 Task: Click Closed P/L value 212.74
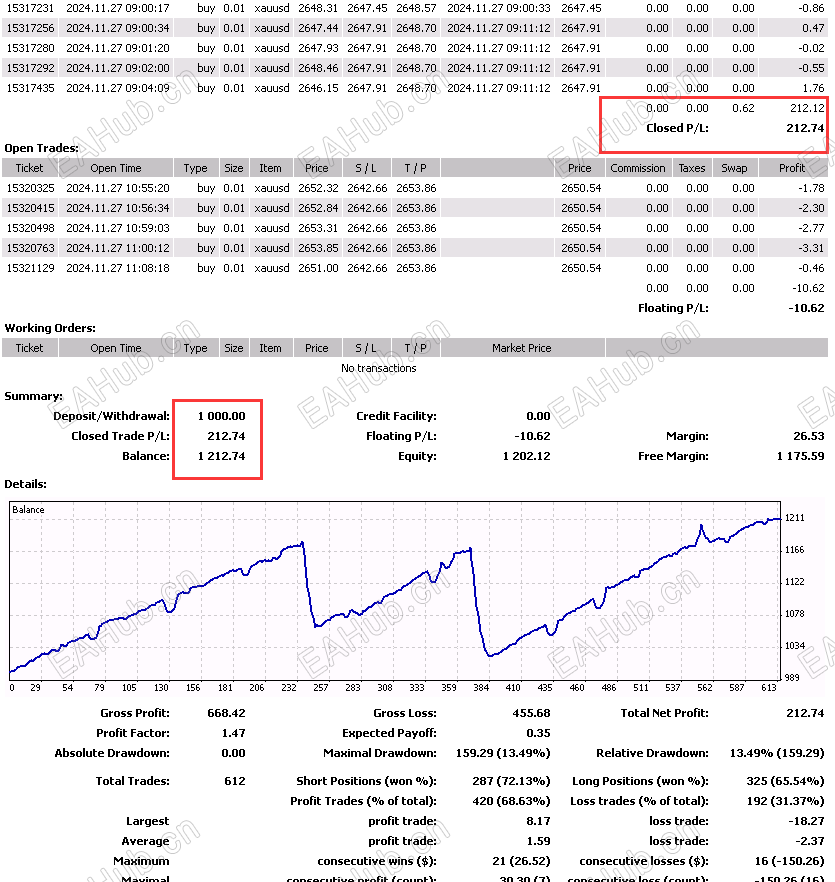805,128
